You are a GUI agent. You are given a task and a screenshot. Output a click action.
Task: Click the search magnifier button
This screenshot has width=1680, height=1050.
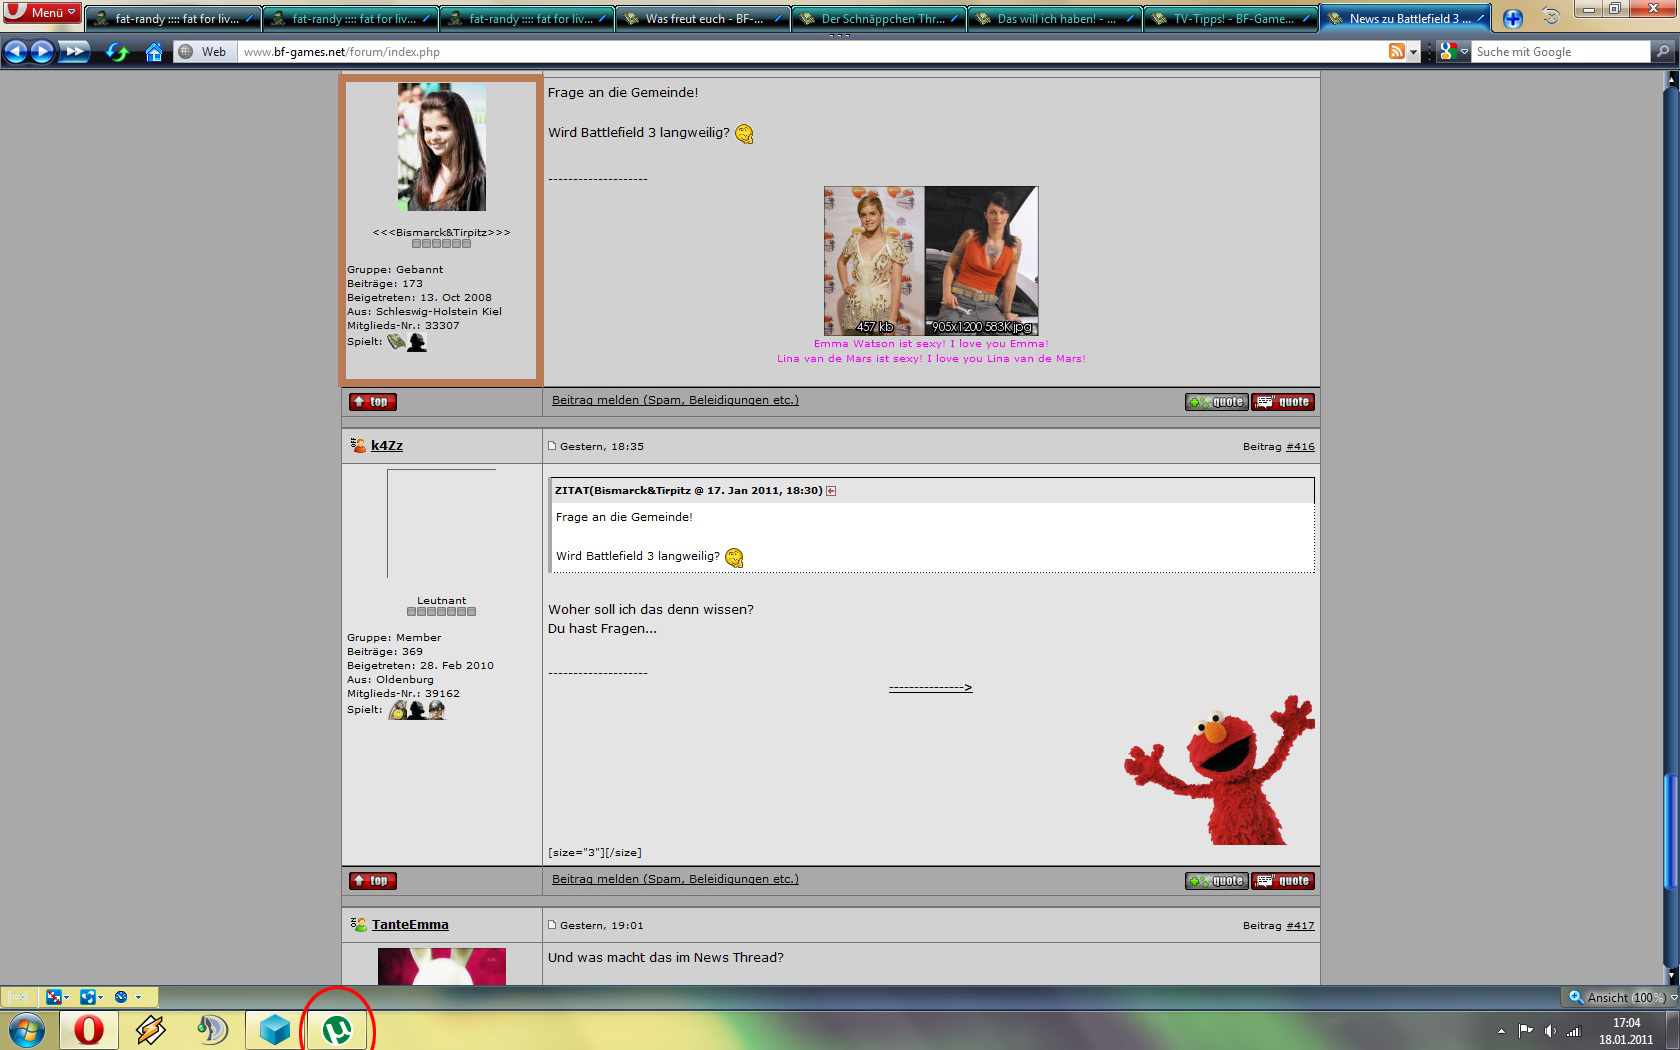coord(1663,52)
